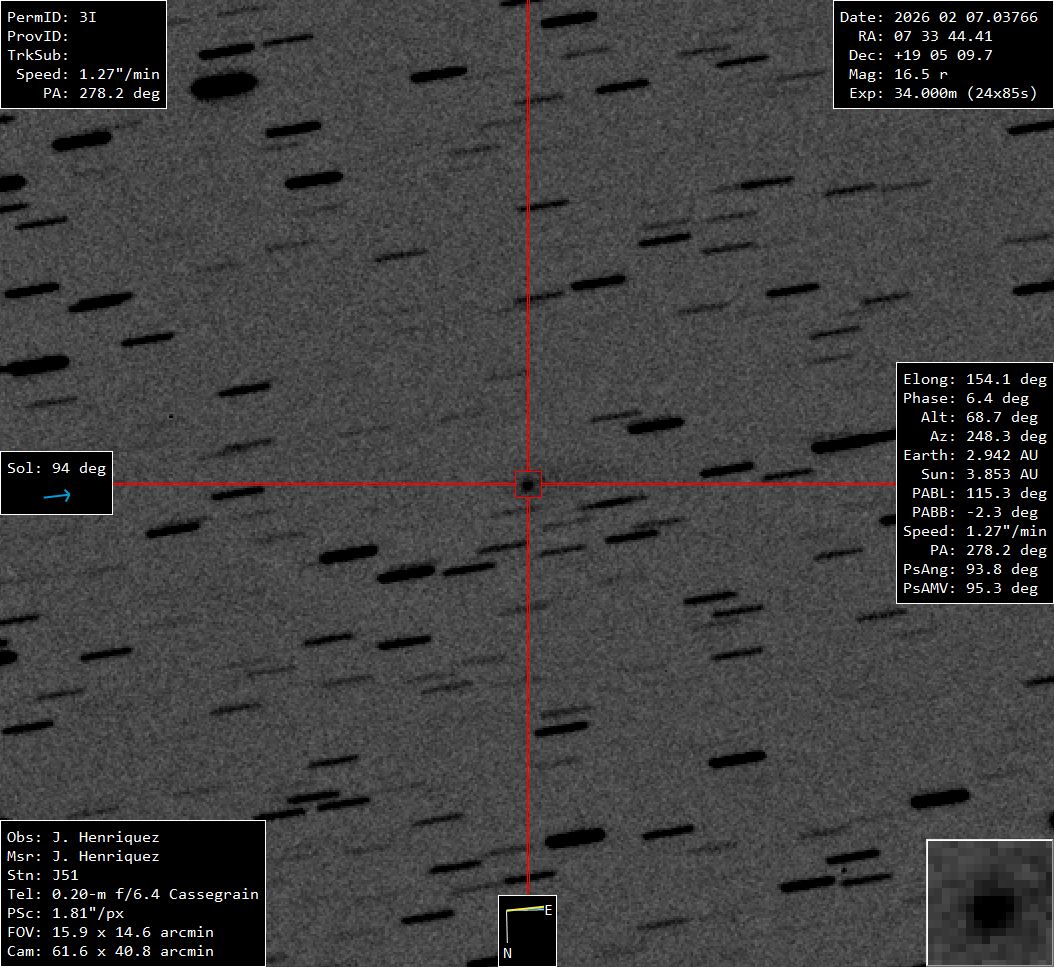Select the FOV 15.9 x 14.6 arcmin line
The image size is (1054, 967).
[x=110, y=932]
